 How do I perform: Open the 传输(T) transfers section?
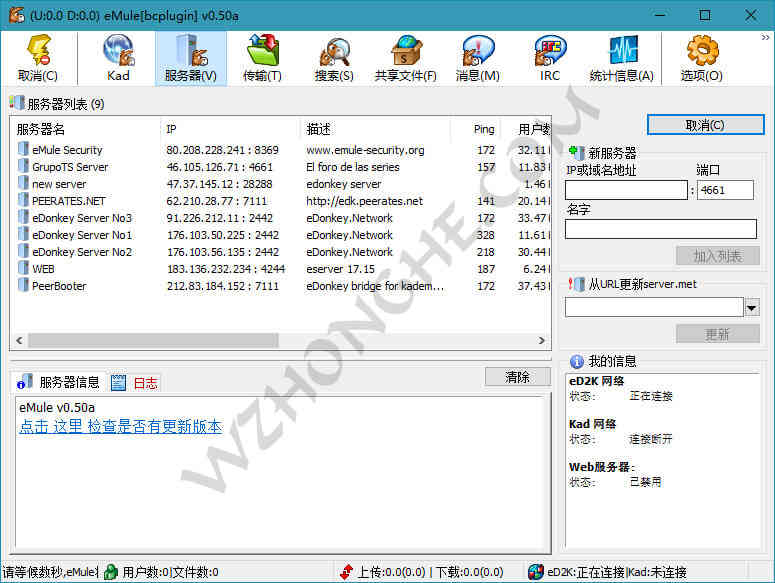[x=262, y=58]
